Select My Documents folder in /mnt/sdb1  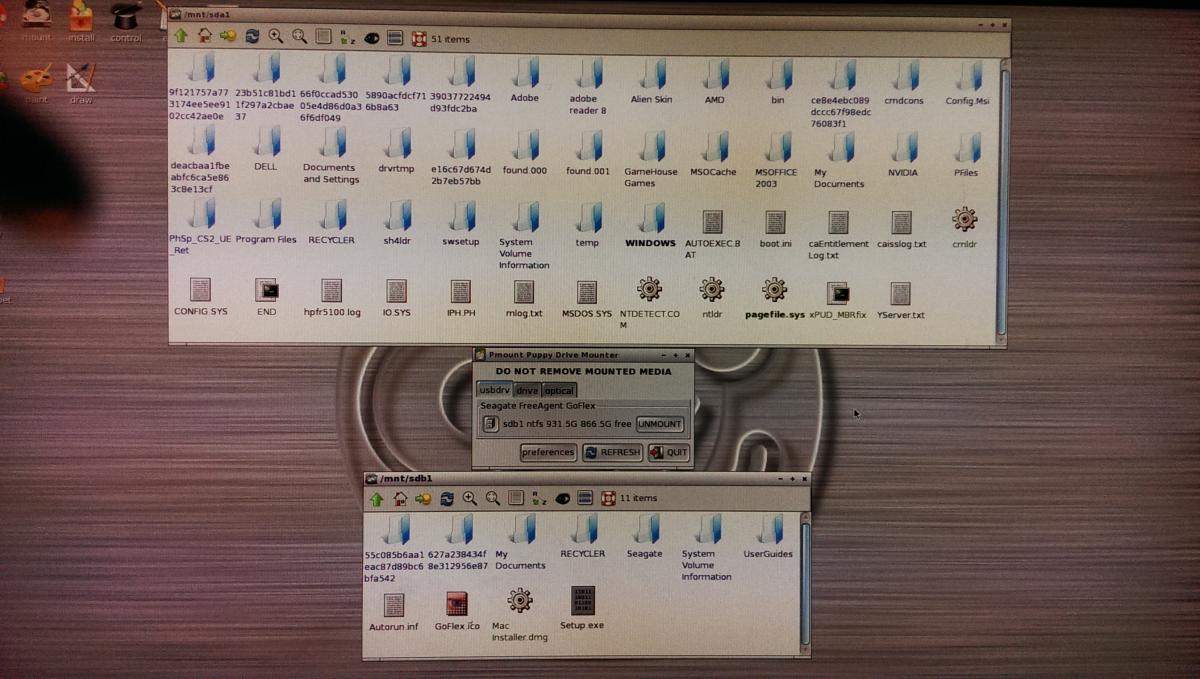coord(521,542)
